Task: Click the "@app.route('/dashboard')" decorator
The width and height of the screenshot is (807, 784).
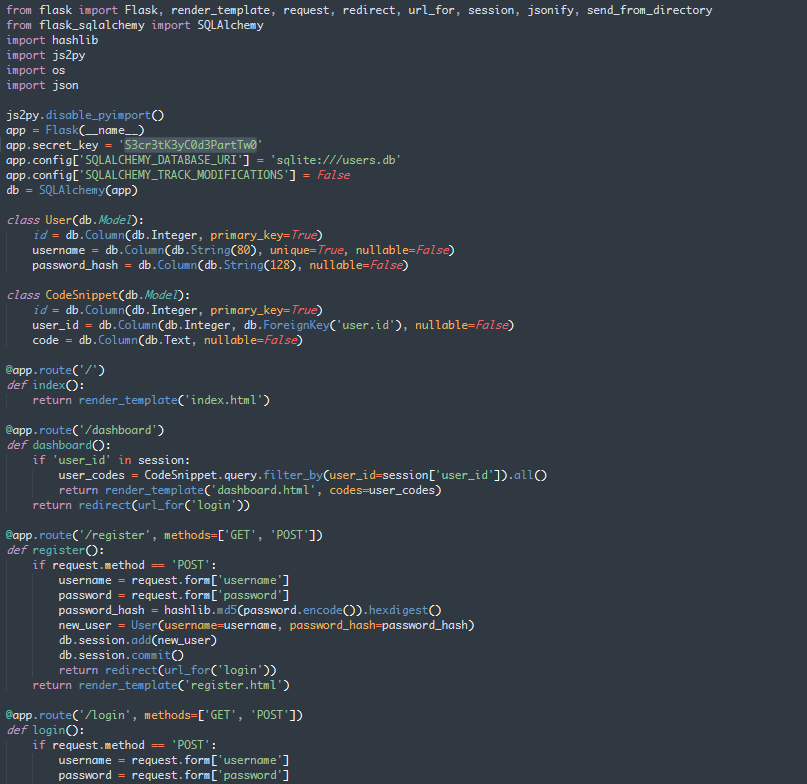Action: coord(85,430)
